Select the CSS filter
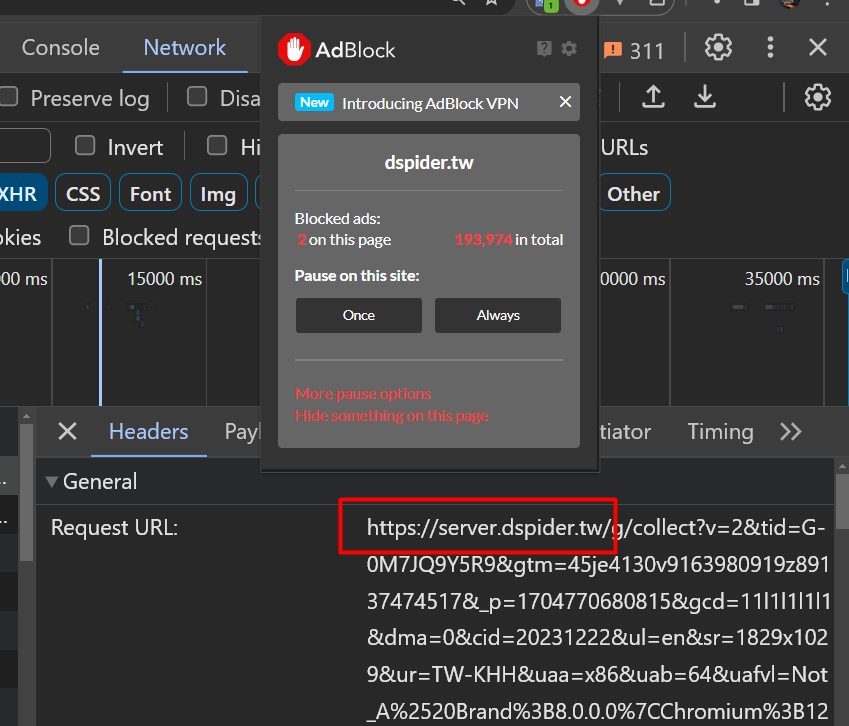This screenshot has height=726, width=849. click(83, 193)
